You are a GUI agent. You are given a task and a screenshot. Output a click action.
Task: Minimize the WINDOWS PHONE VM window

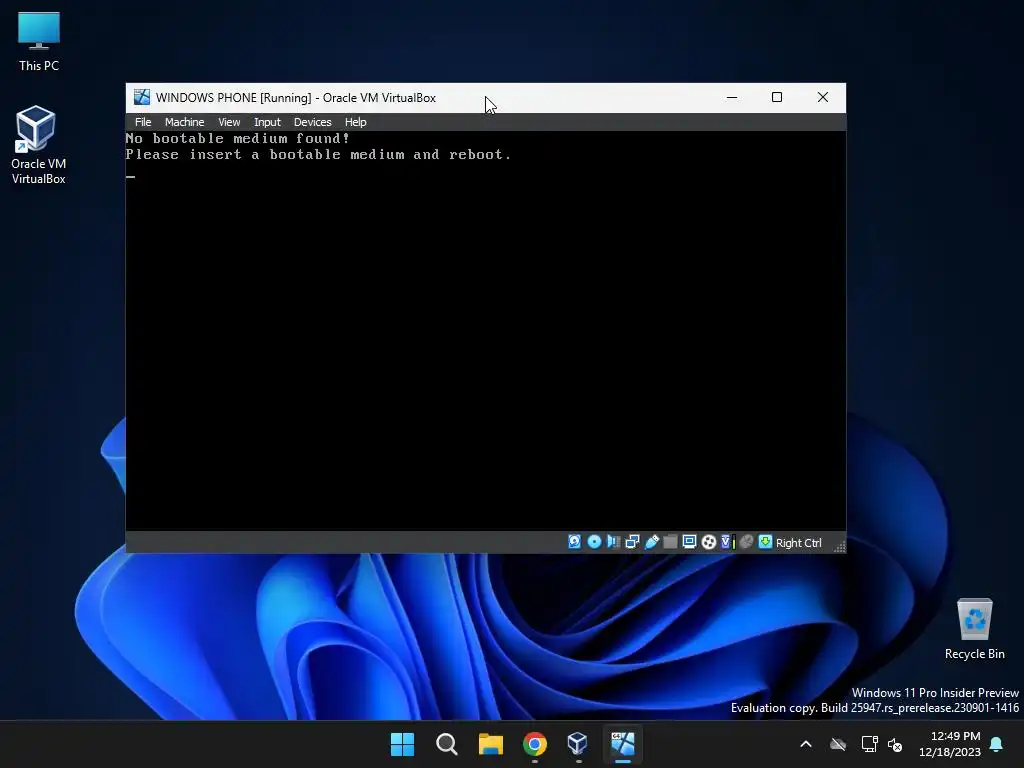pyautogui.click(x=732, y=97)
